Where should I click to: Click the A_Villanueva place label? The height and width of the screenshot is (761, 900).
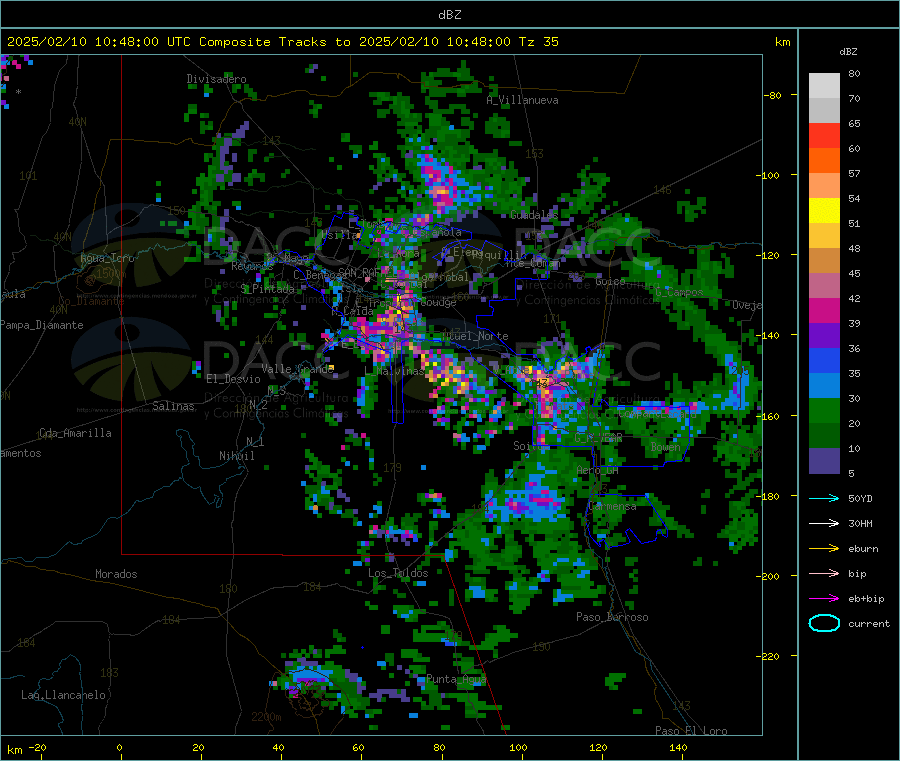click(x=522, y=100)
